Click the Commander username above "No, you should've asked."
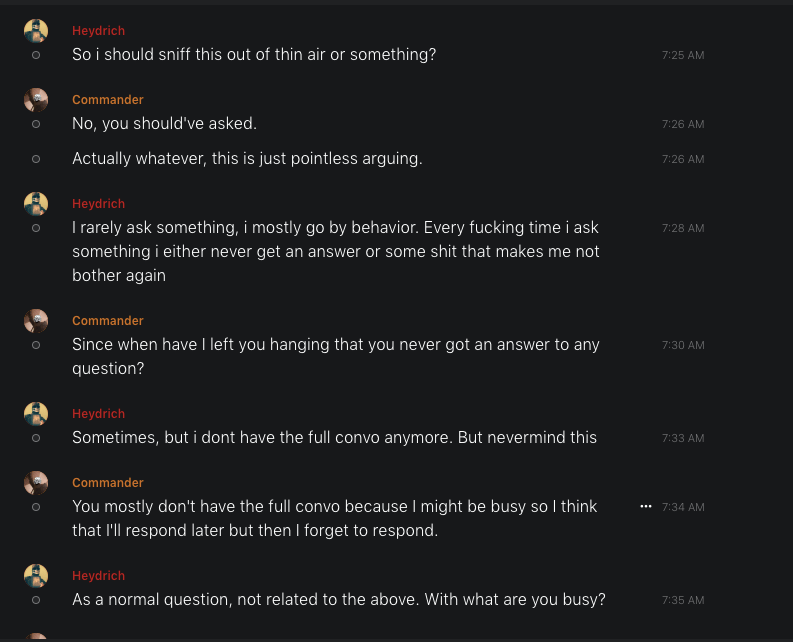Screen dimensions: 793x642 coord(108,100)
